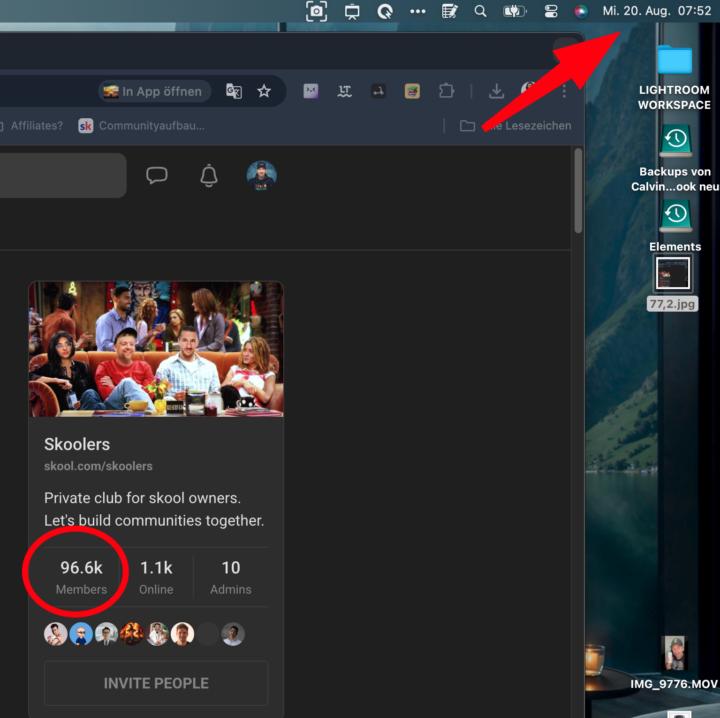
Task: Click the 10 Admins stat
Action: pyautogui.click(x=231, y=577)
